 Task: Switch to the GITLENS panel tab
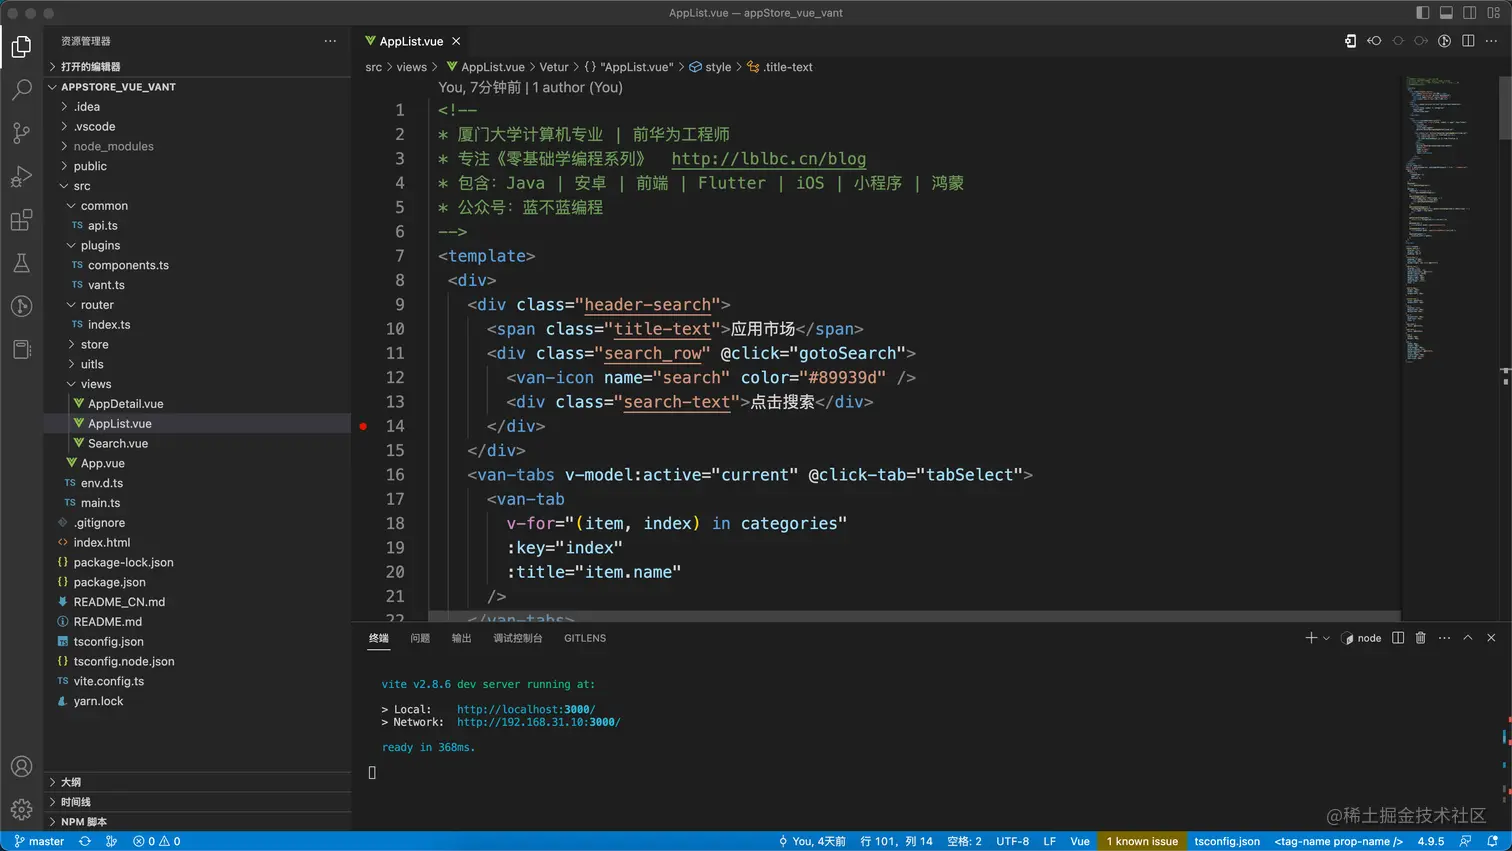(585, 638)
